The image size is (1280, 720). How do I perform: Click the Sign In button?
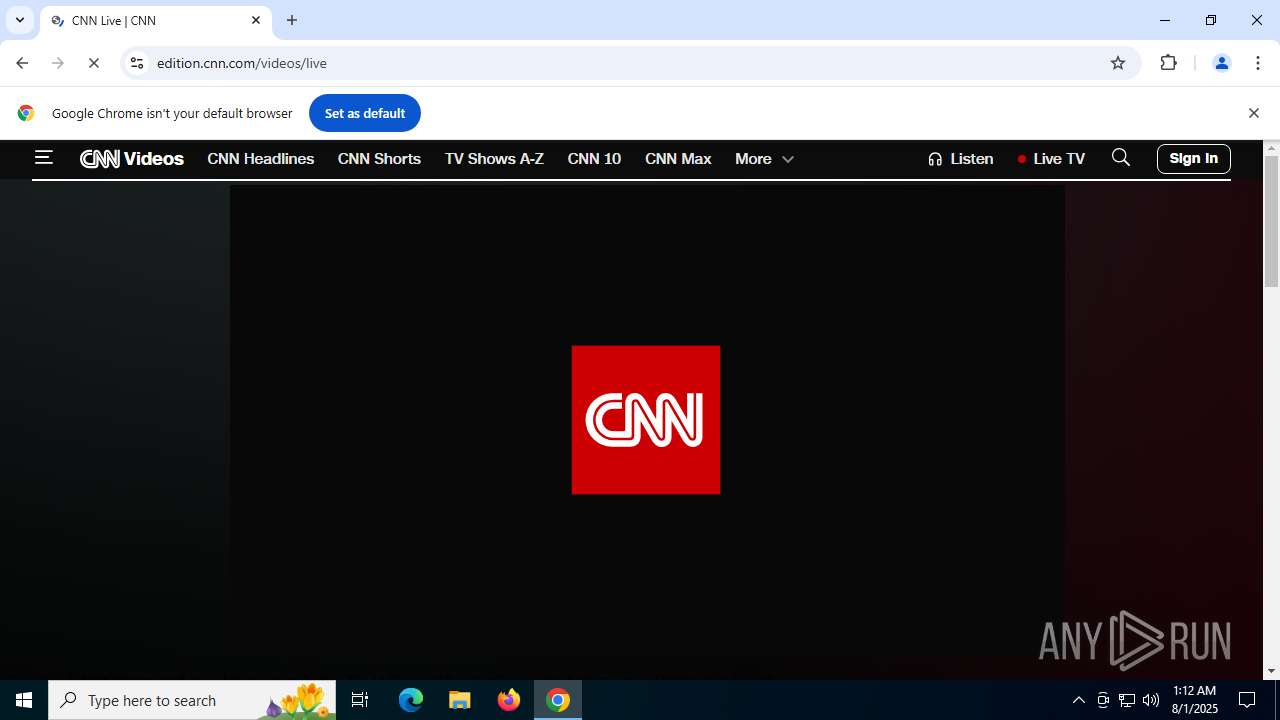tap(1194, 158)
